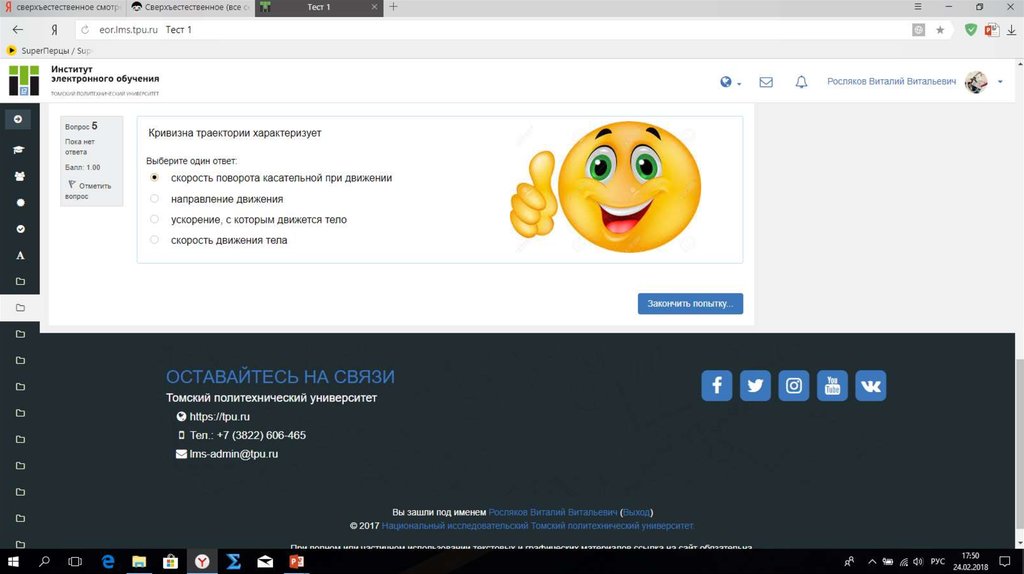The image size is (1024, 574).
Task: Open PowerPoint taskbar icon
Action: (296, 562)
